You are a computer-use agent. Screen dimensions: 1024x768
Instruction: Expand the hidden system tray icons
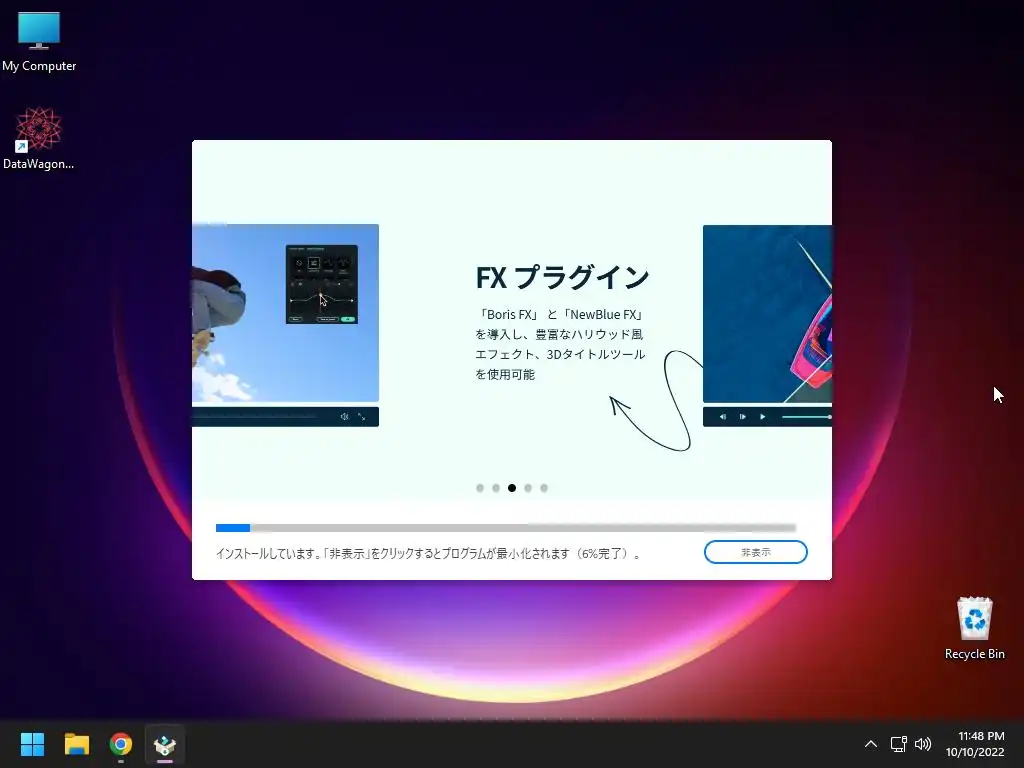click(x=871, y=744)
